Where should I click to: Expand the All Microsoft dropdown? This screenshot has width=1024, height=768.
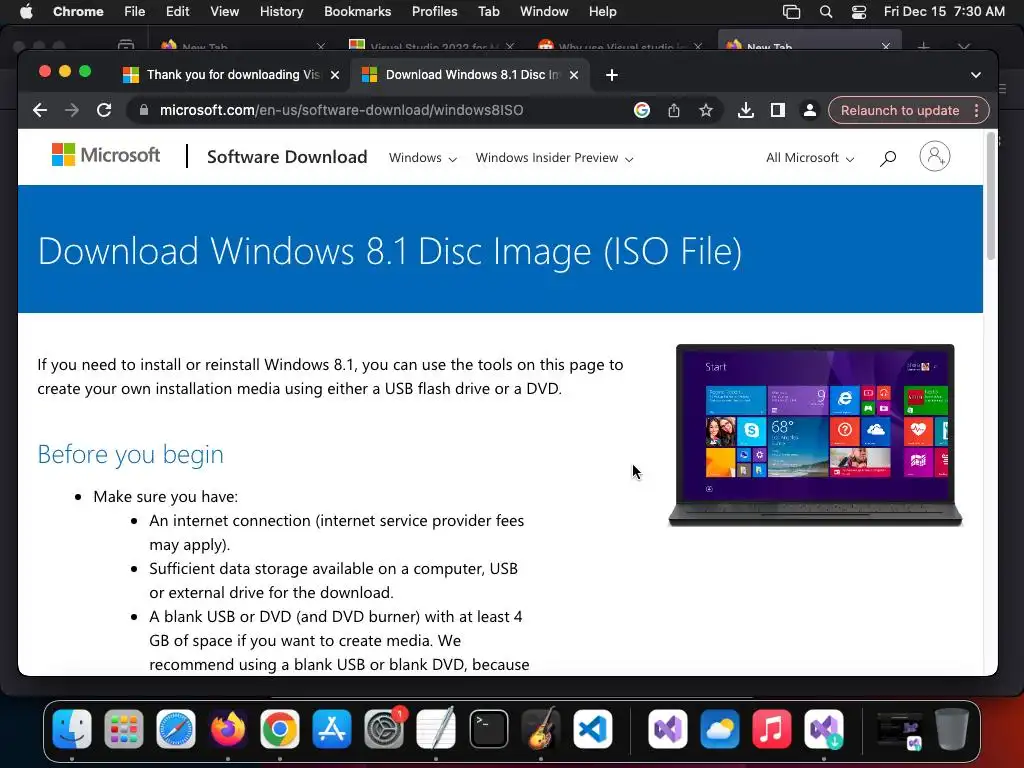coord(810,158)
